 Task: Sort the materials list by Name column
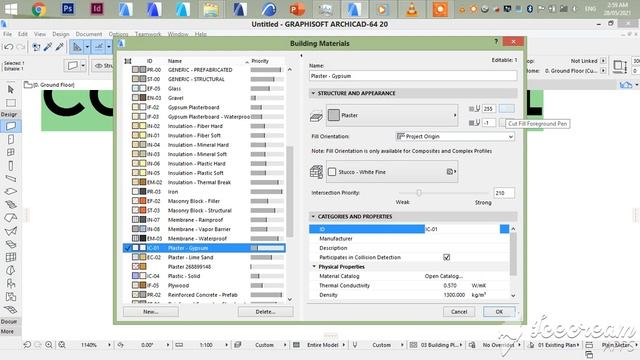pyautogui.click(x=175, y=61)
